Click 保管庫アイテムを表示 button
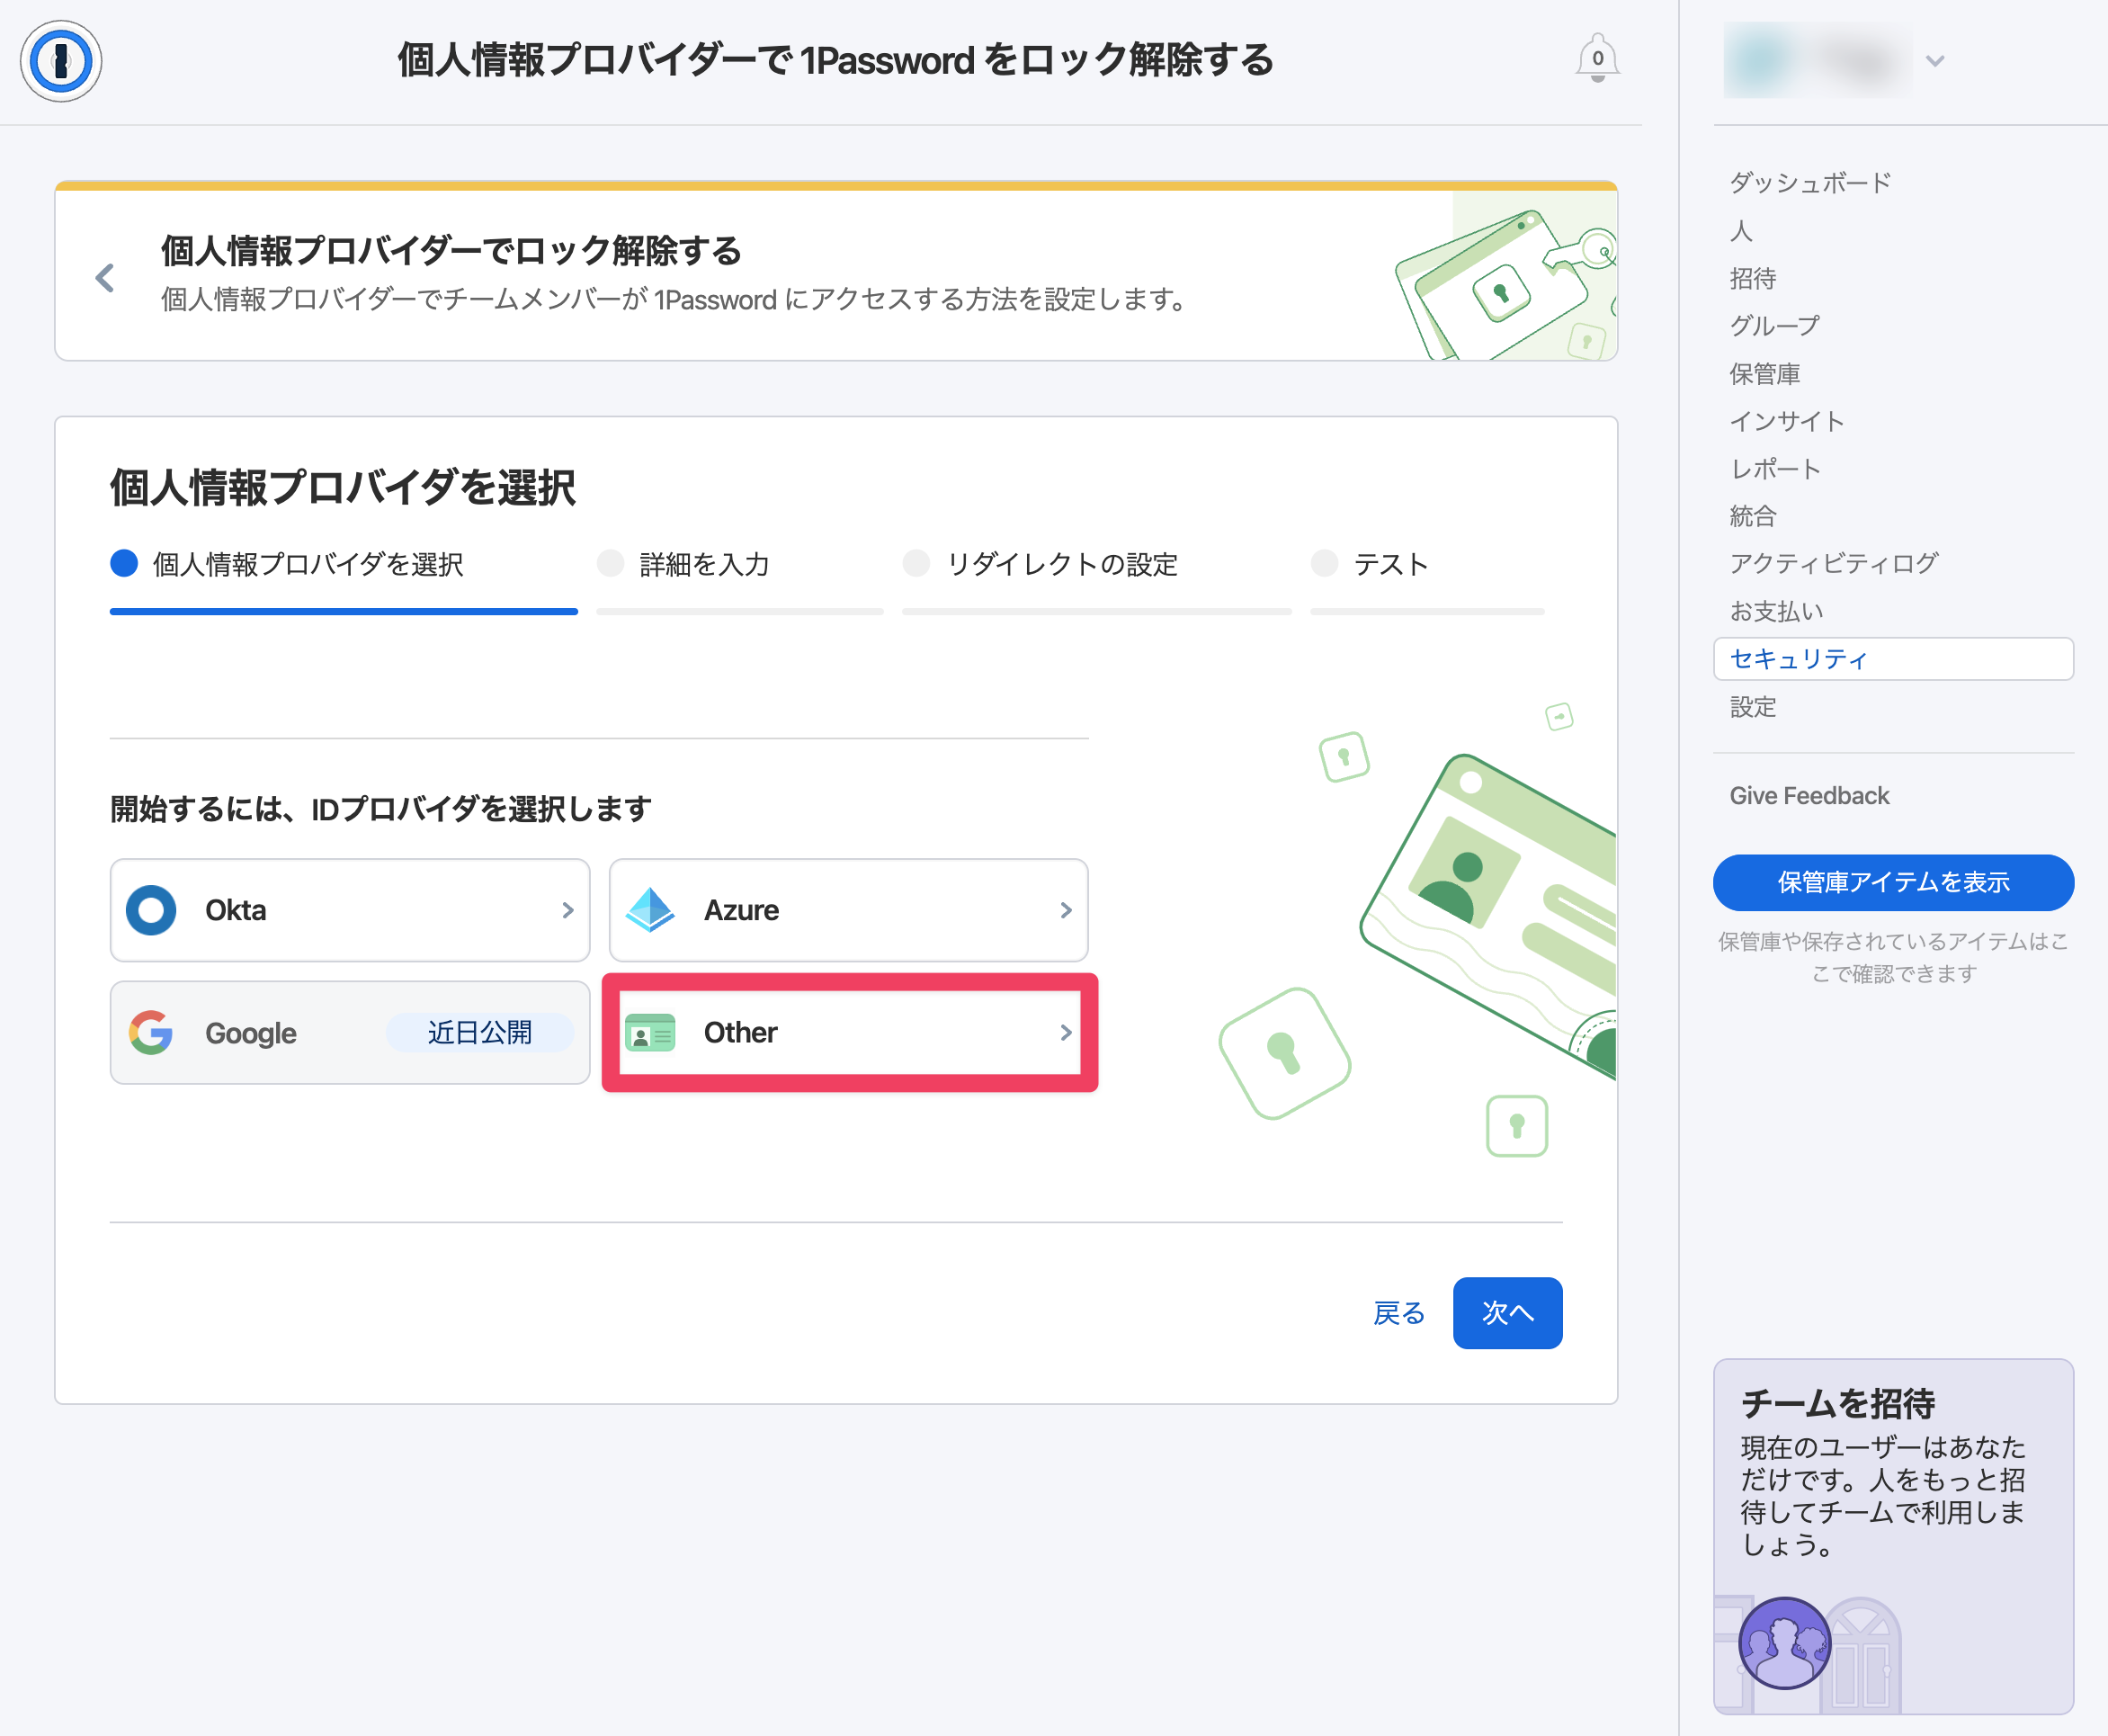Image resolution: width=2108 pixels, height=1736 pixels. pos(1893,882)
